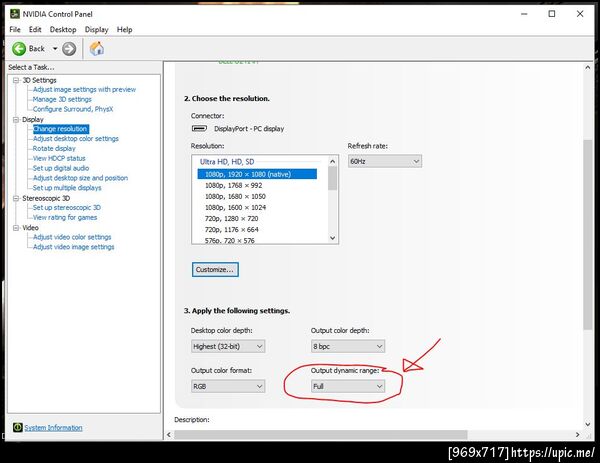Open Set up multiple displays
The image size is (600, 463).
(67, 188)
